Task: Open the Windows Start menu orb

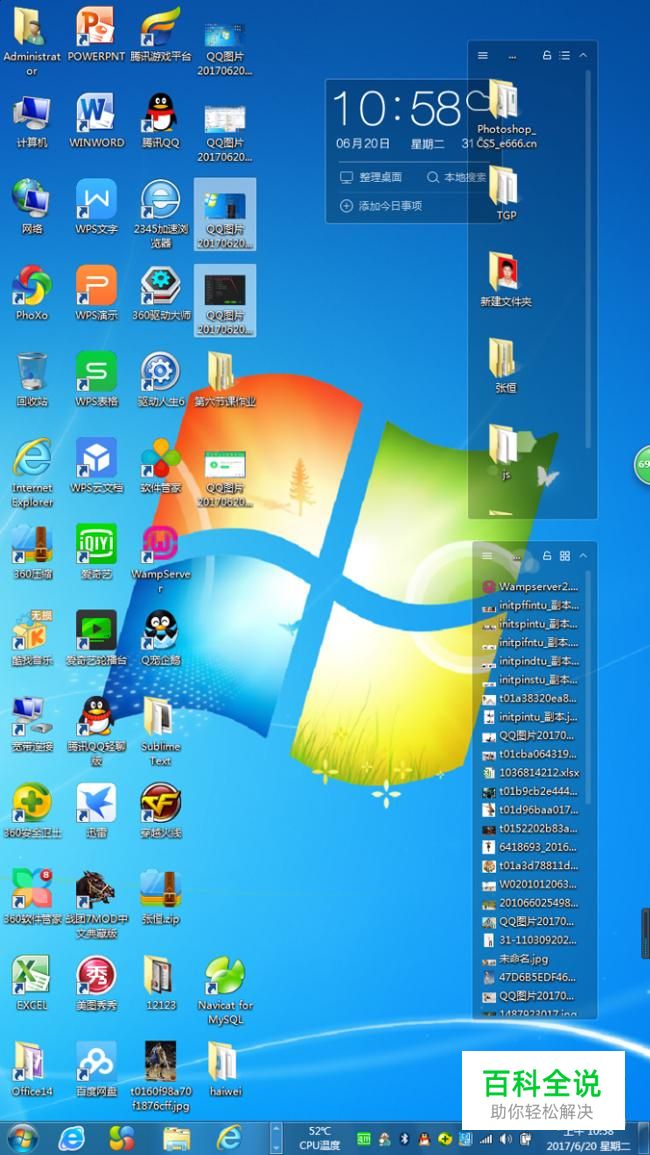Action: [22, 1138]
